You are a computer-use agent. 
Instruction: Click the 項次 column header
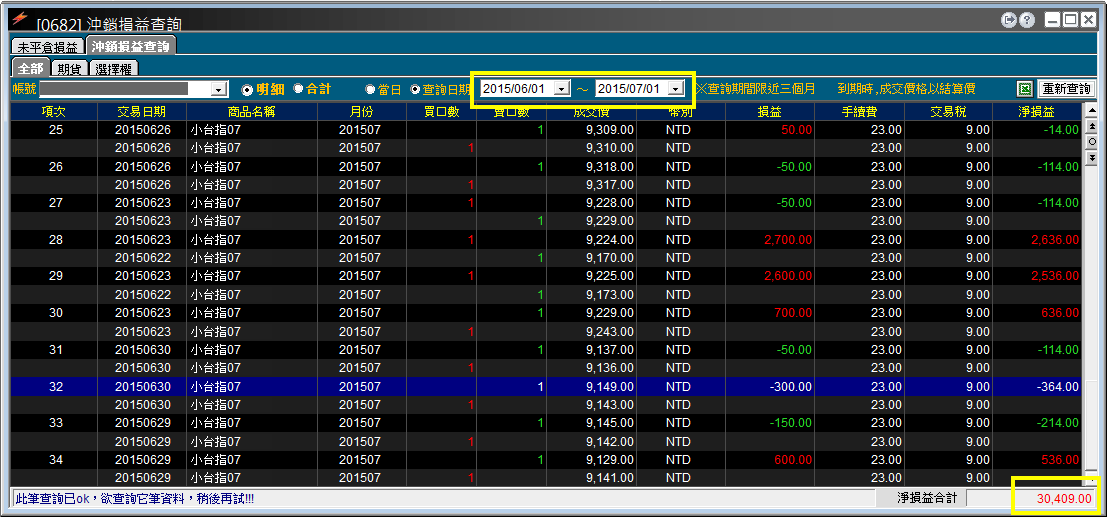pyautogui.click(x=53, y=112)
